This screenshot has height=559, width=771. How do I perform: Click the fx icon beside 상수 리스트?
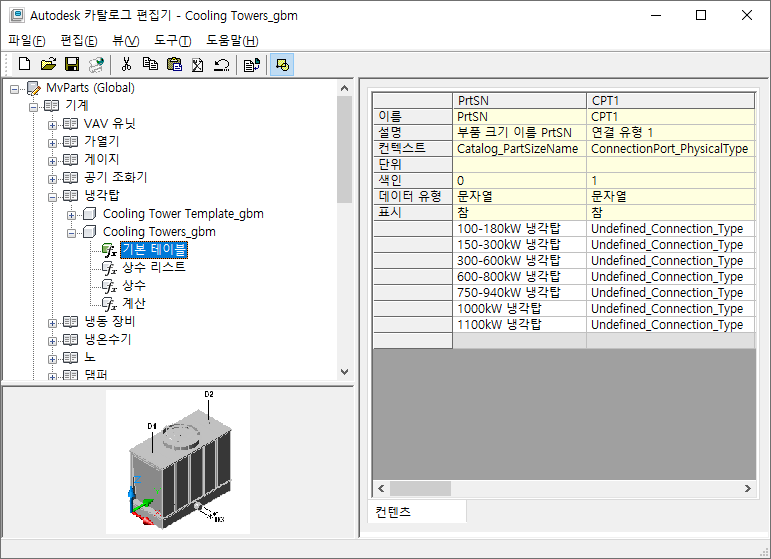109,268
